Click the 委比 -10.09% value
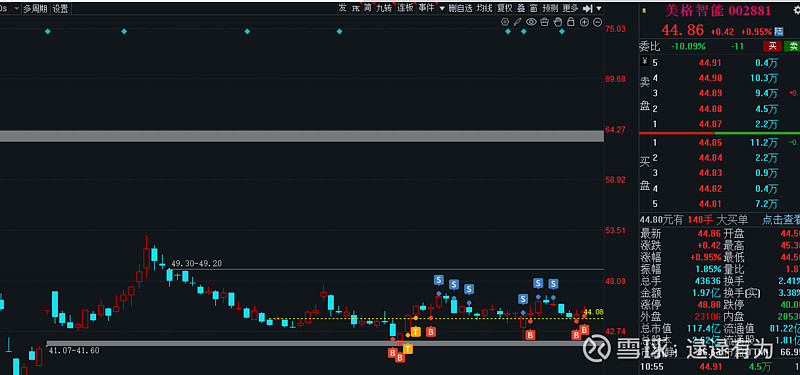Image resolution: width=800 pixels, height=375 pixels. tap(688, 46)
